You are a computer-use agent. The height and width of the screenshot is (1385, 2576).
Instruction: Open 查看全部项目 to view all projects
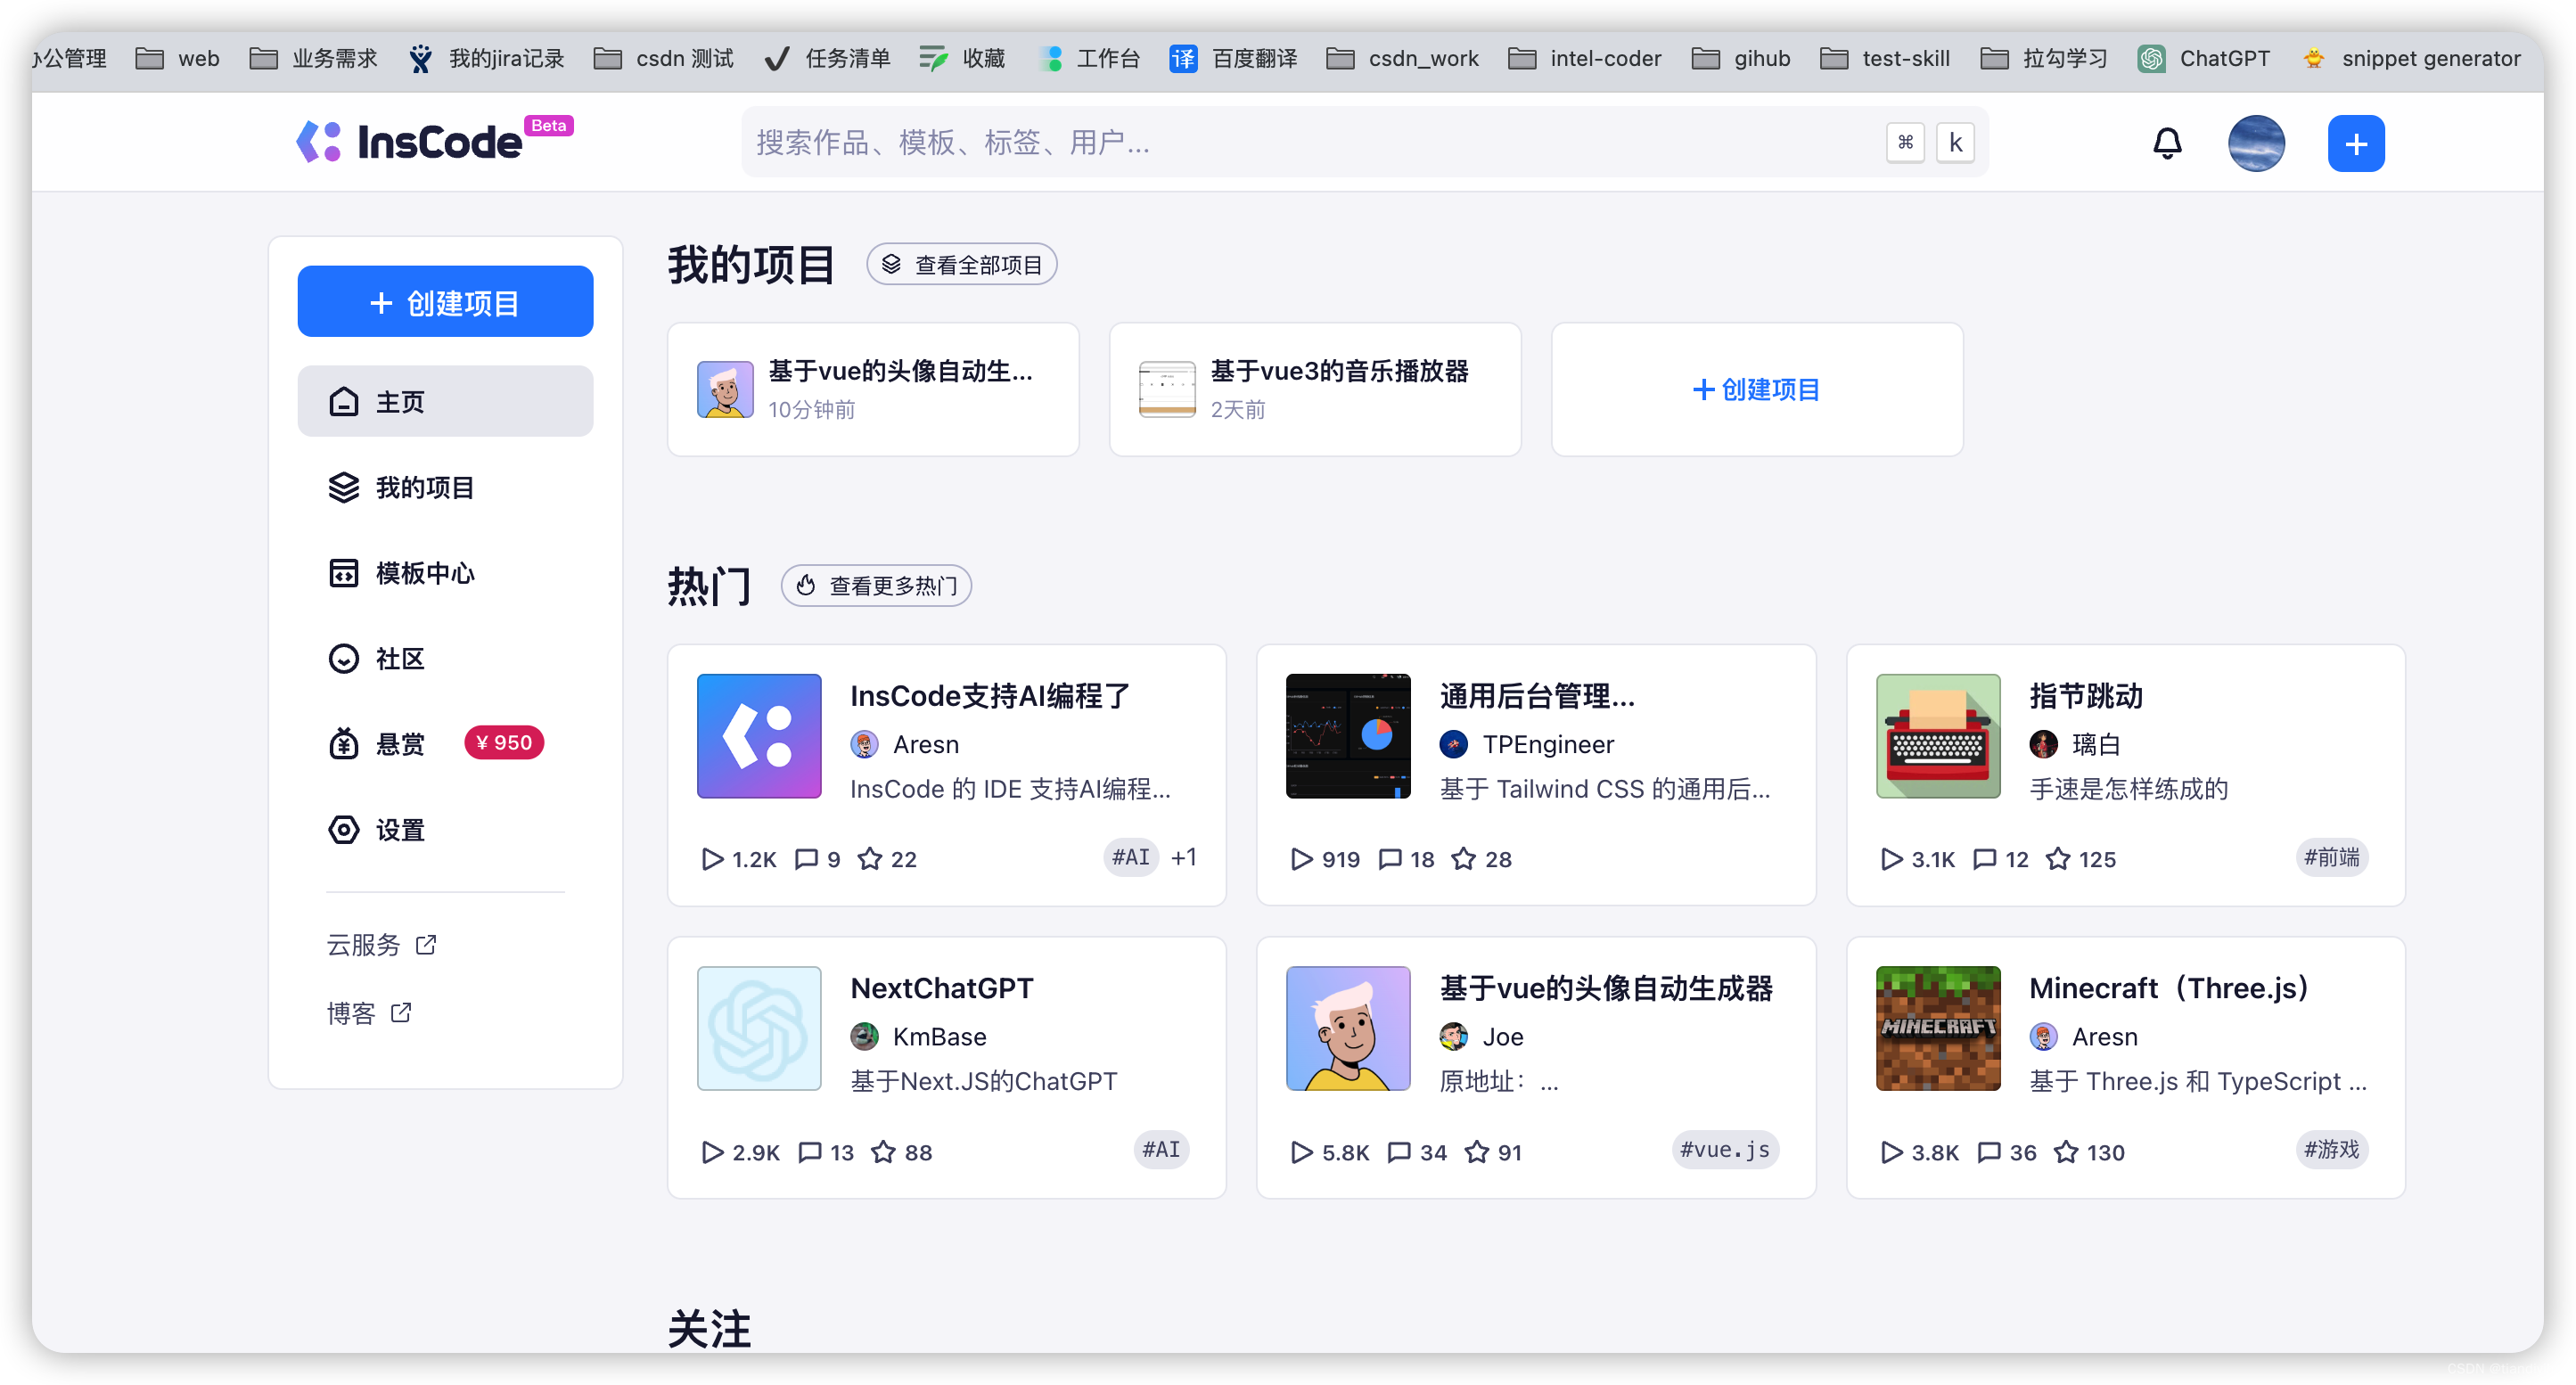(x=960, y=263)
